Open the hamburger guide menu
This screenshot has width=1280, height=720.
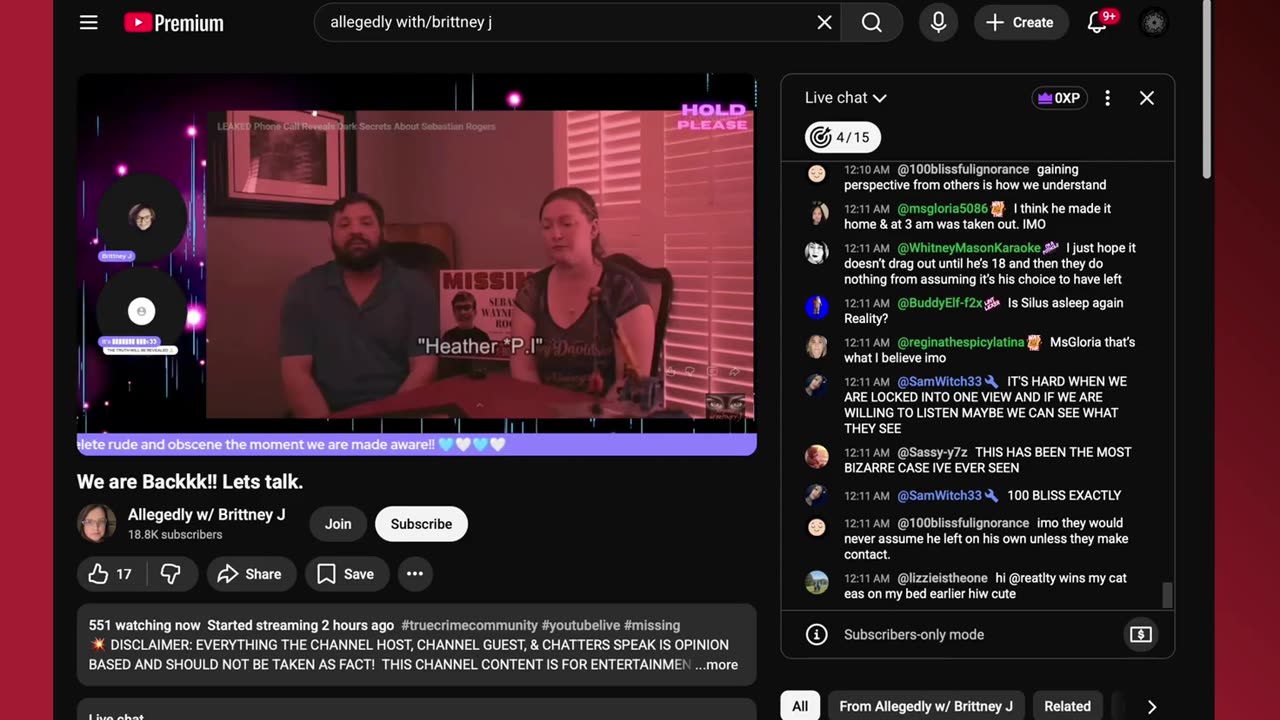89,22
